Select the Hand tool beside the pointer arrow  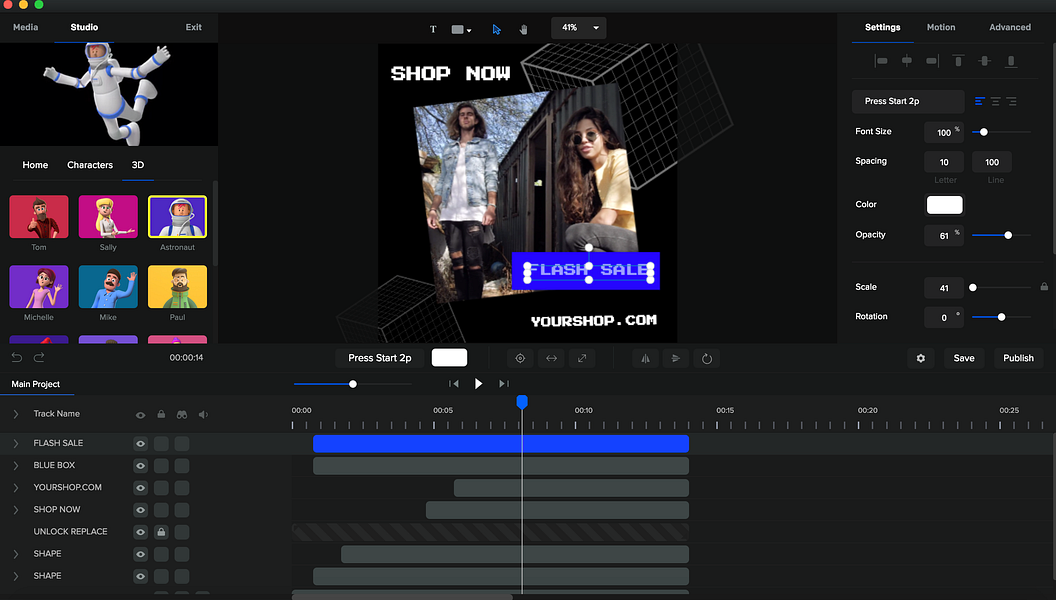coord(523,28)
